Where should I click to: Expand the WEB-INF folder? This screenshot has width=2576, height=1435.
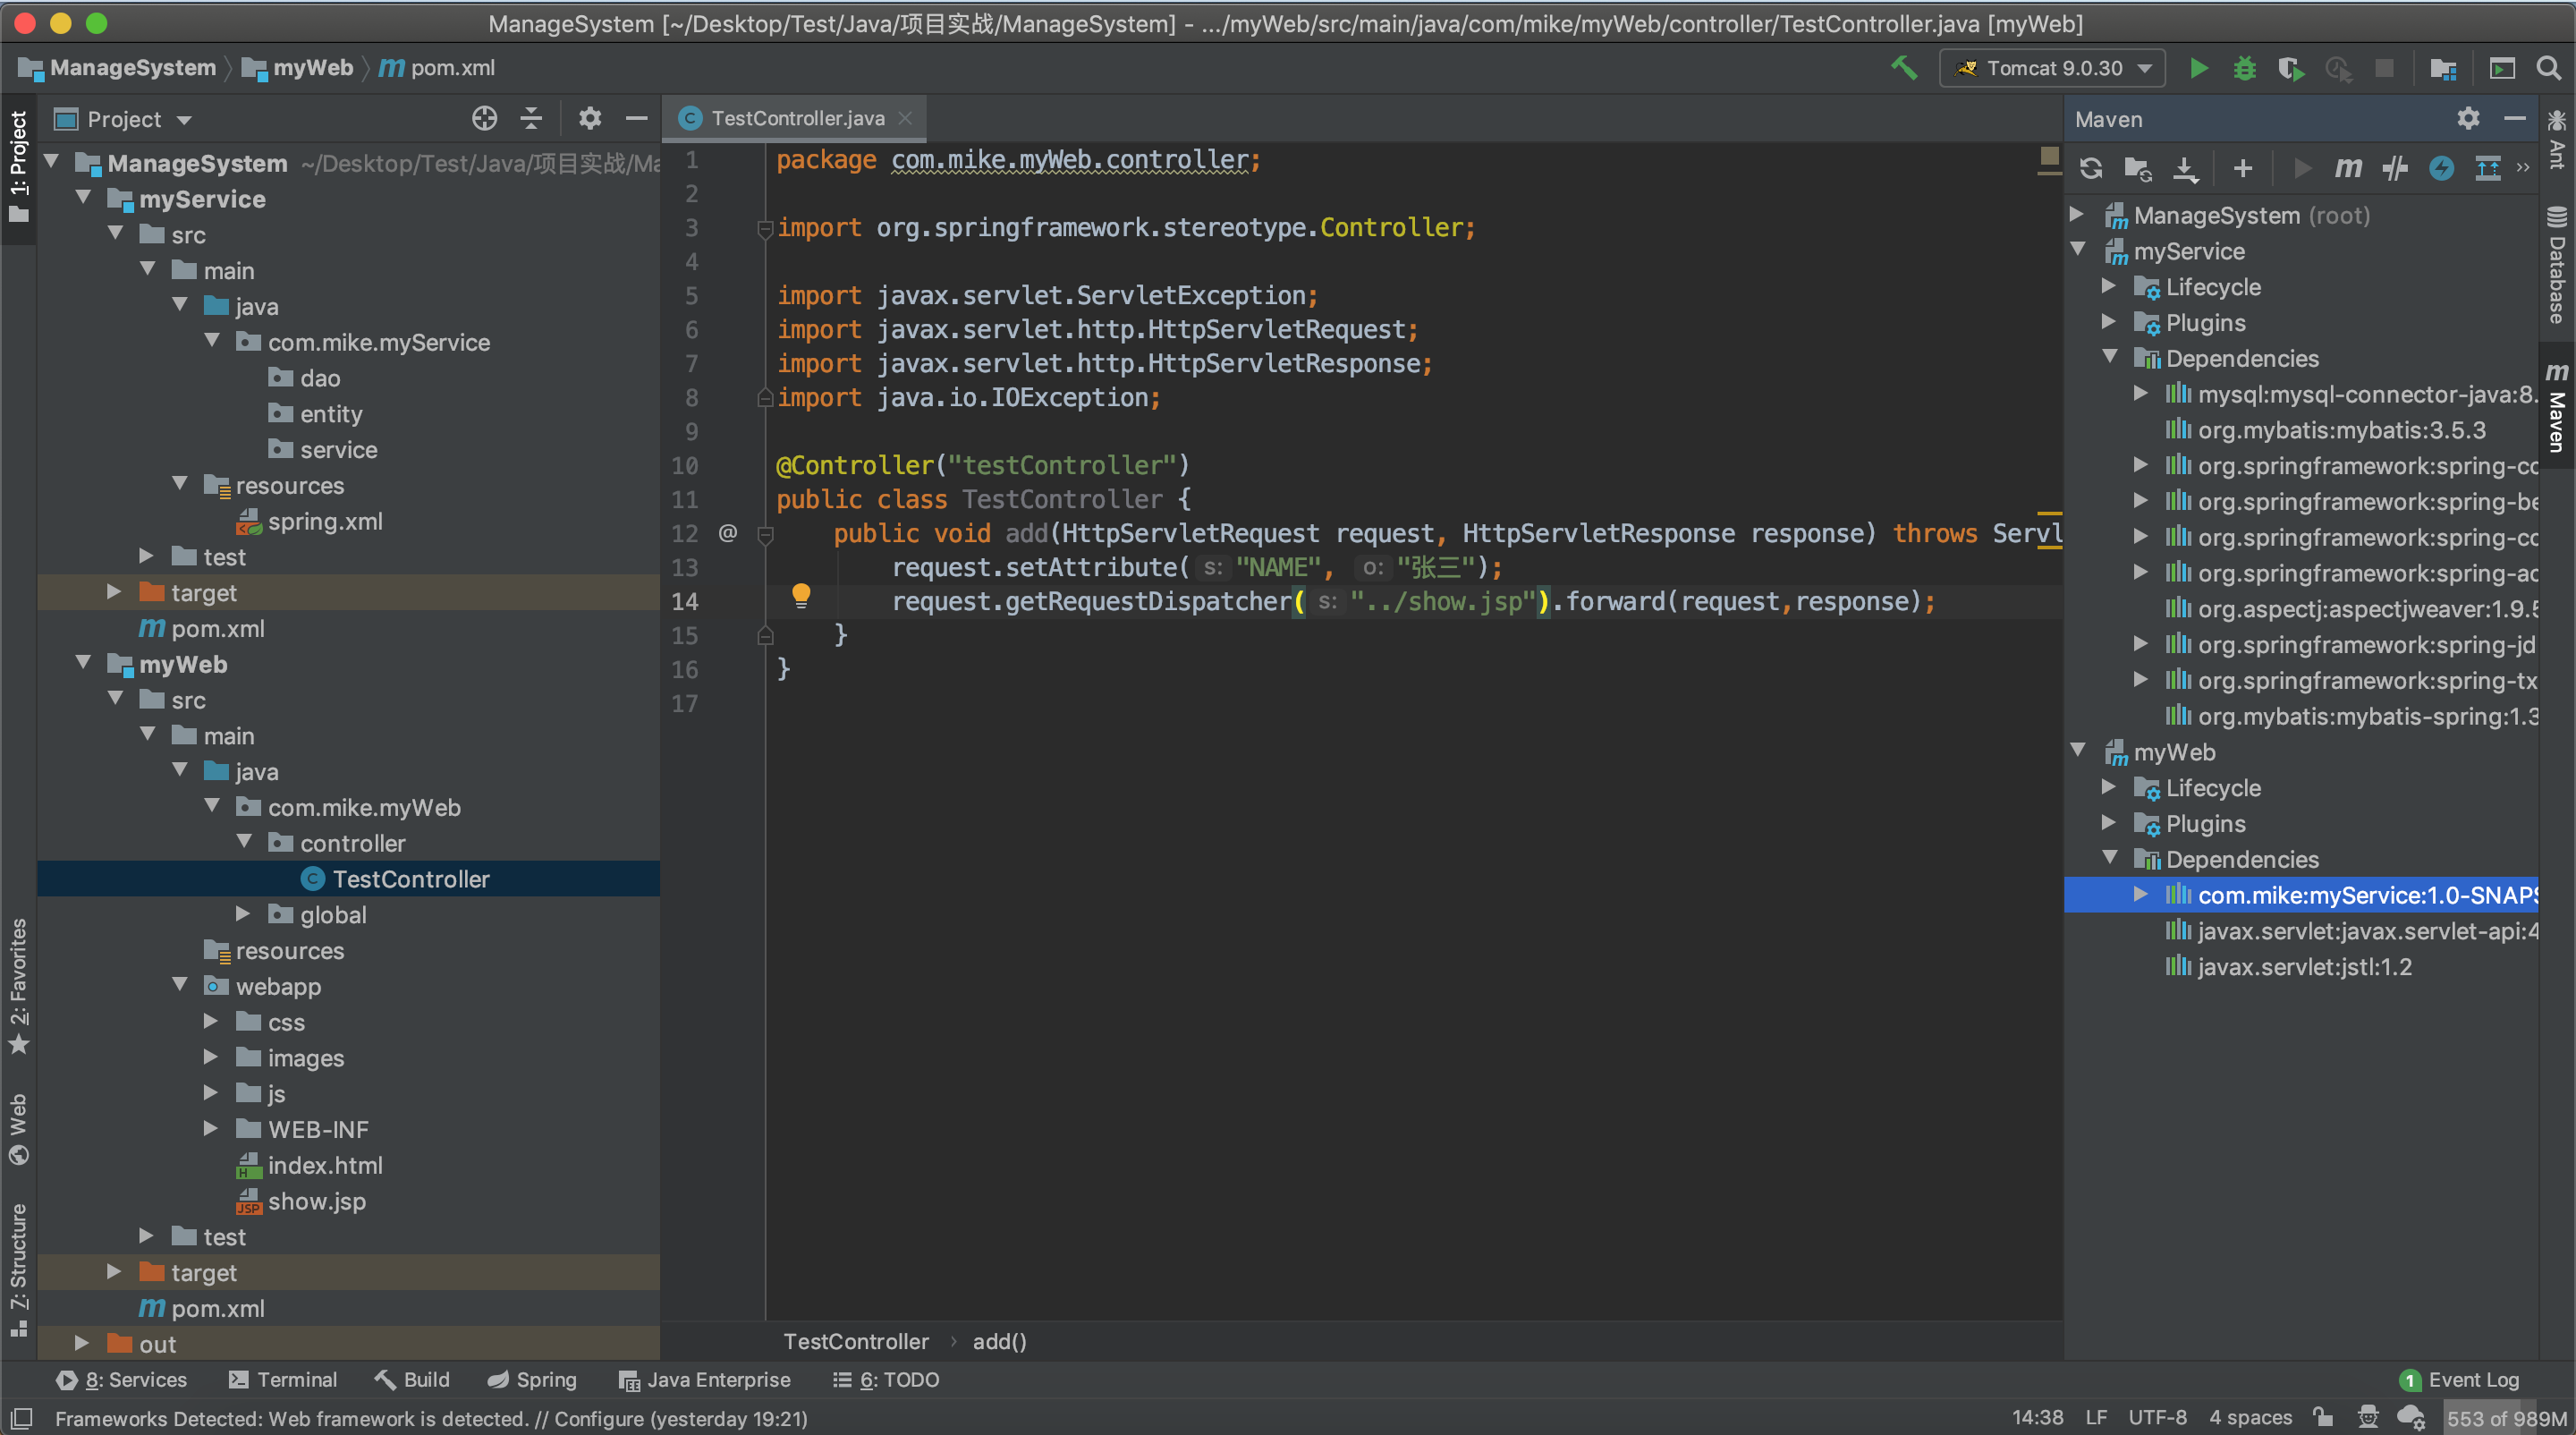coord(211,1128)
